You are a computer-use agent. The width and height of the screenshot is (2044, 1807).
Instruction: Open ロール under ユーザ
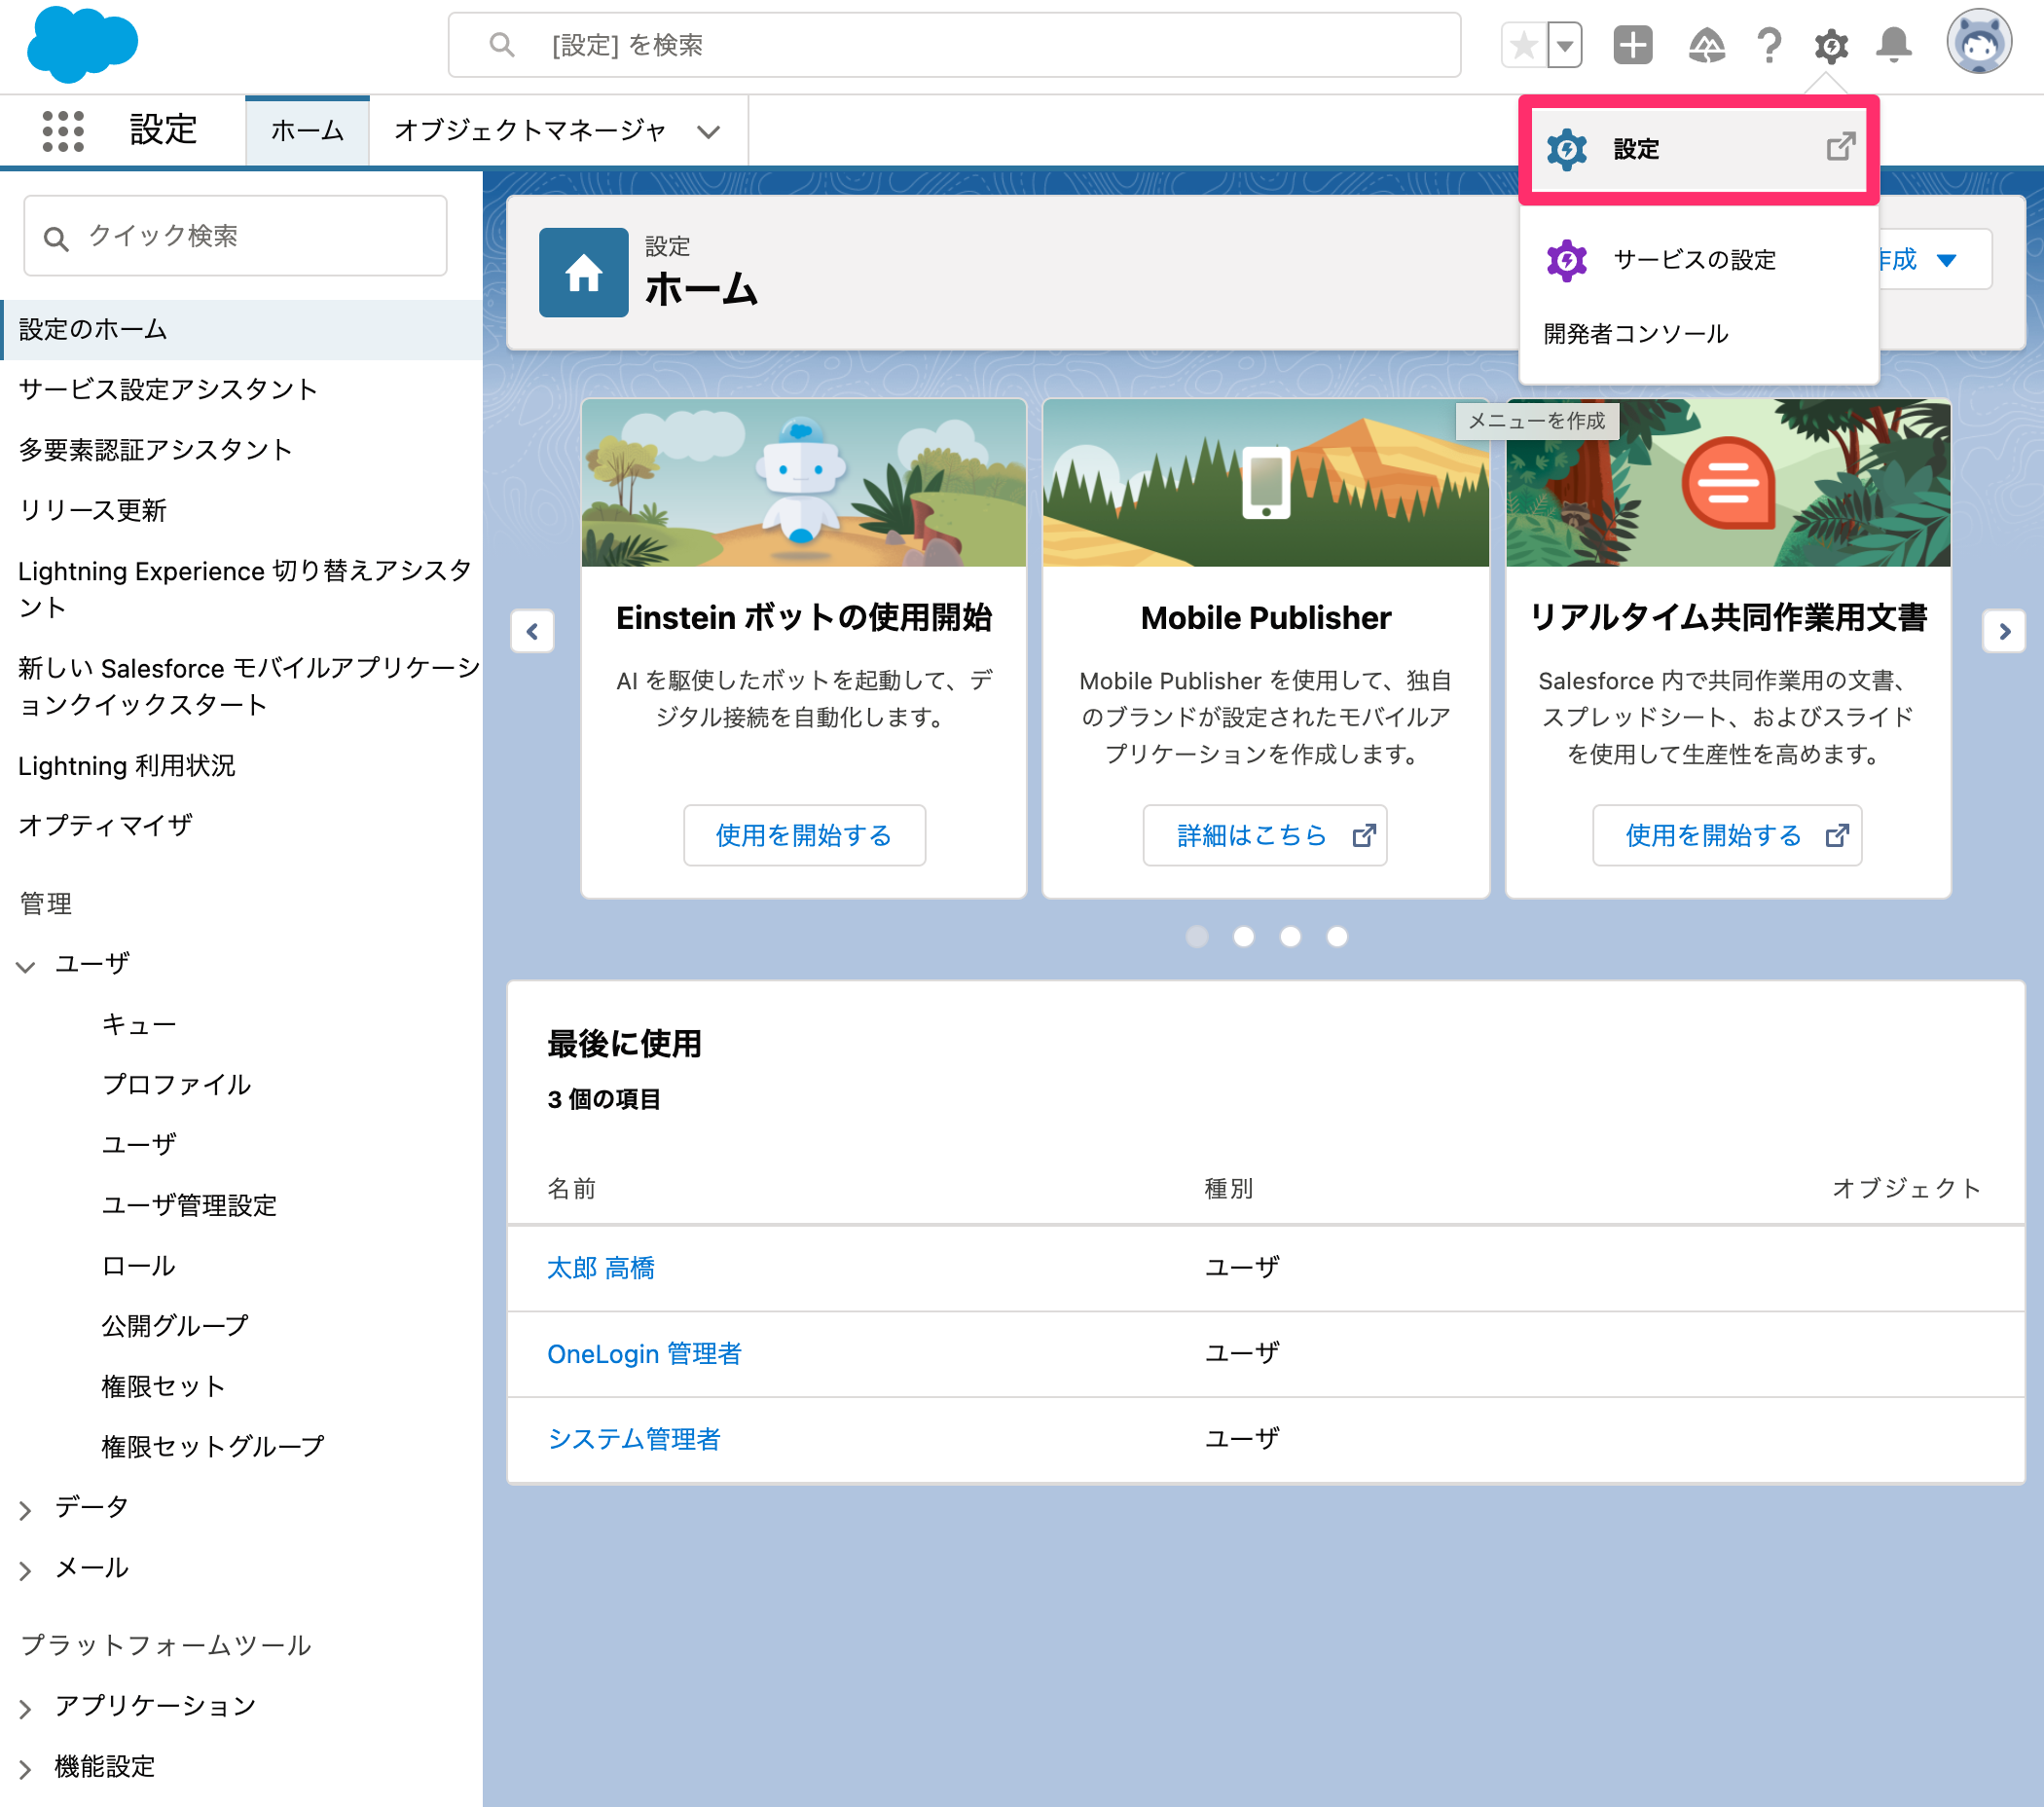click(138, 1266)
